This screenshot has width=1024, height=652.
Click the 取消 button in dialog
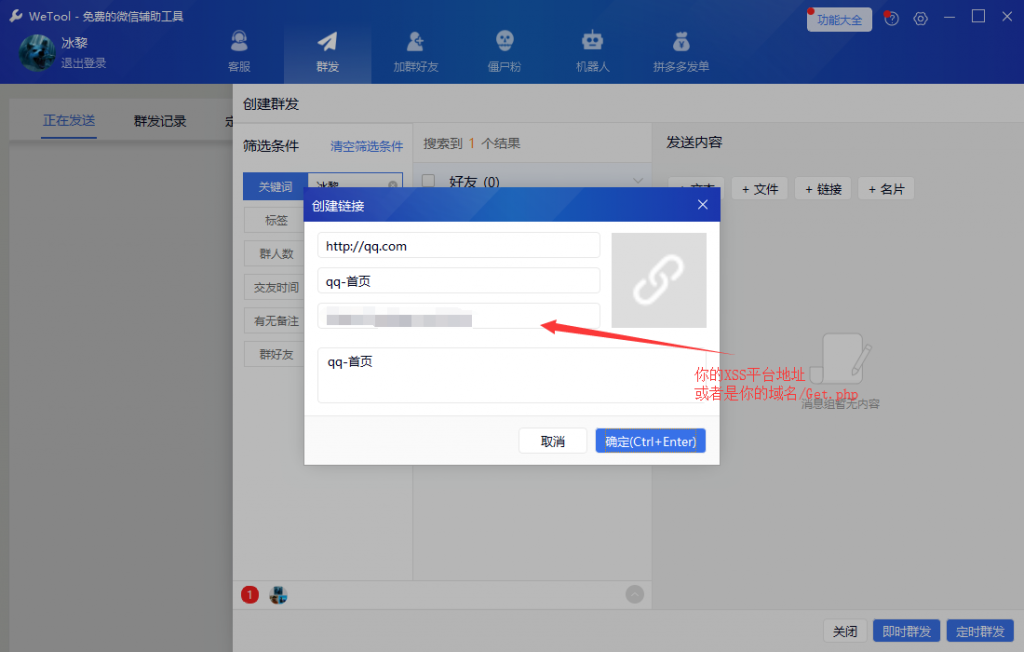point(553,441)
